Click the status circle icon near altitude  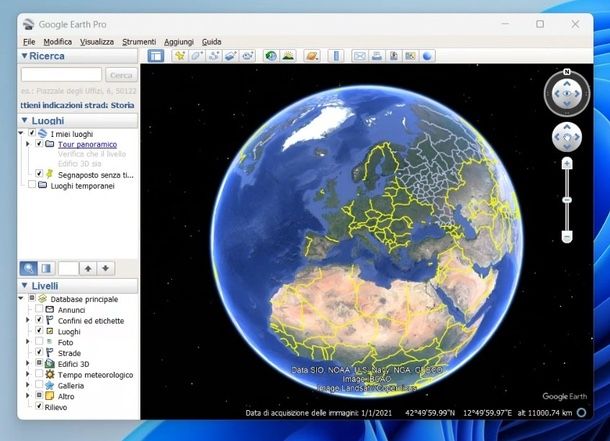(581, 413)
